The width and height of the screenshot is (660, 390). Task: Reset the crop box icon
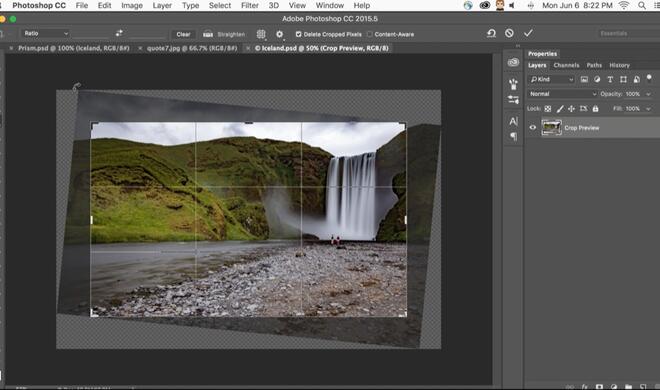click(491, 33)
